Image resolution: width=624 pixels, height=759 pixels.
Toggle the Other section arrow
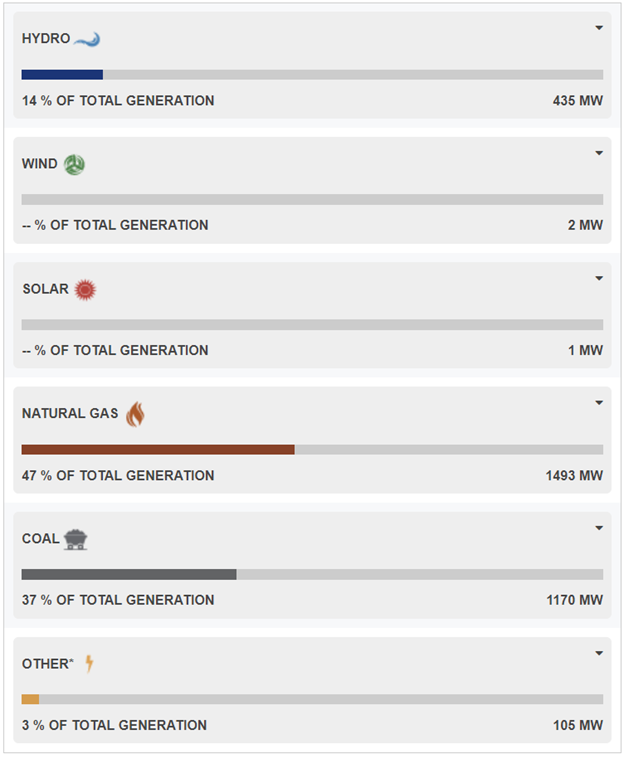(599, 653)
